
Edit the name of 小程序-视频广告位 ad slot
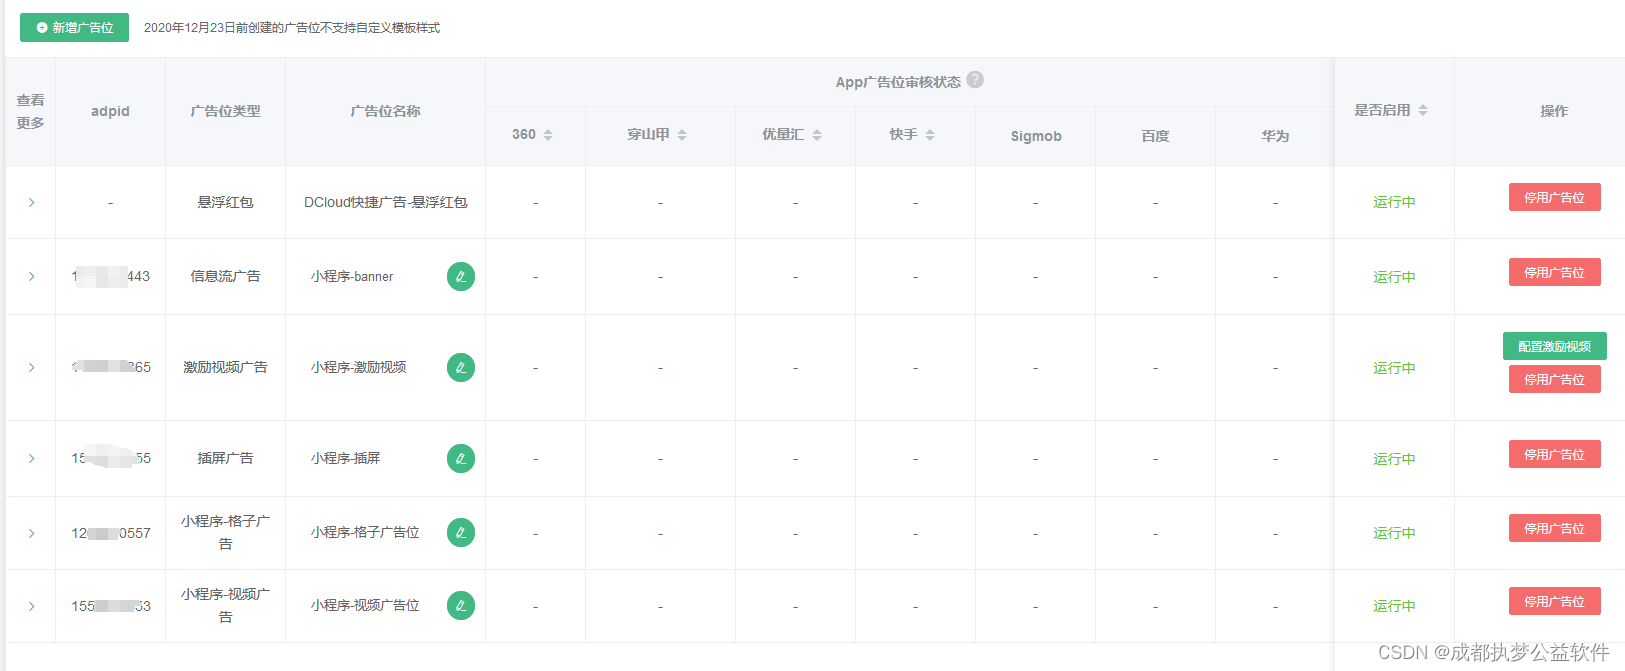click(461, 605)
